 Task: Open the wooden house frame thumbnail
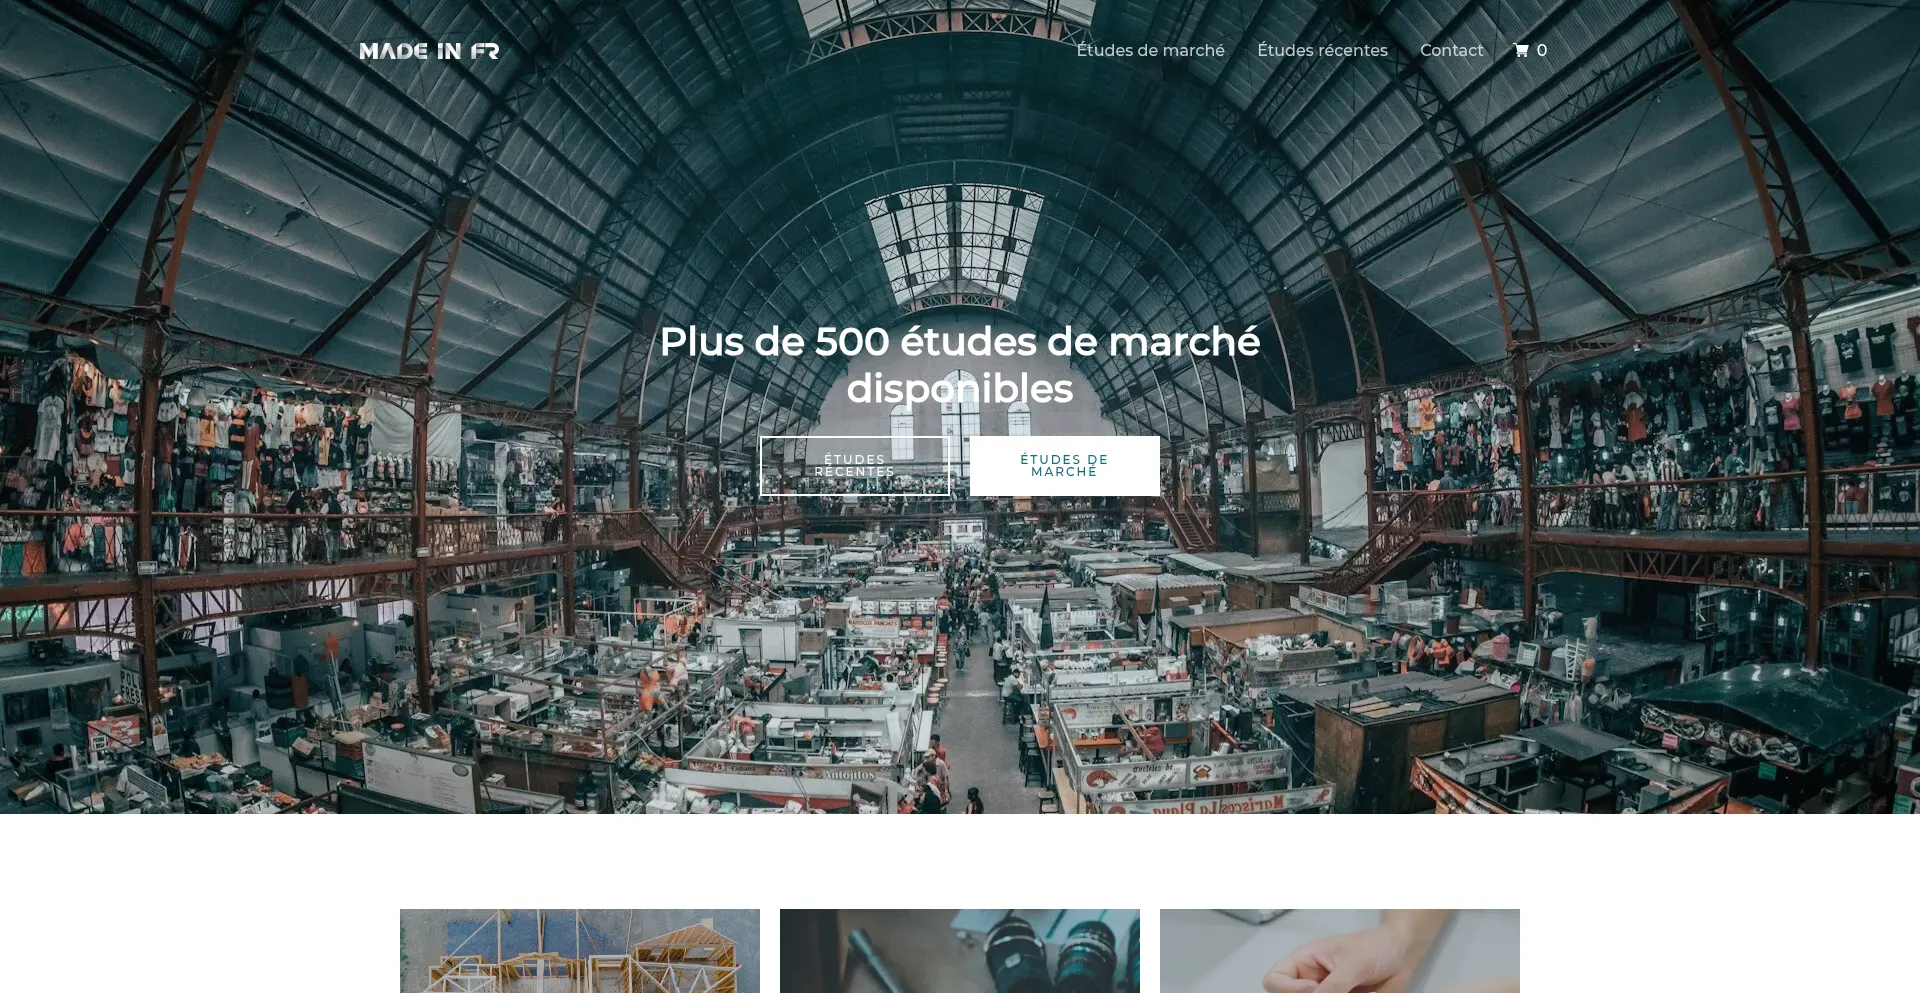click(x=580, y=951)
